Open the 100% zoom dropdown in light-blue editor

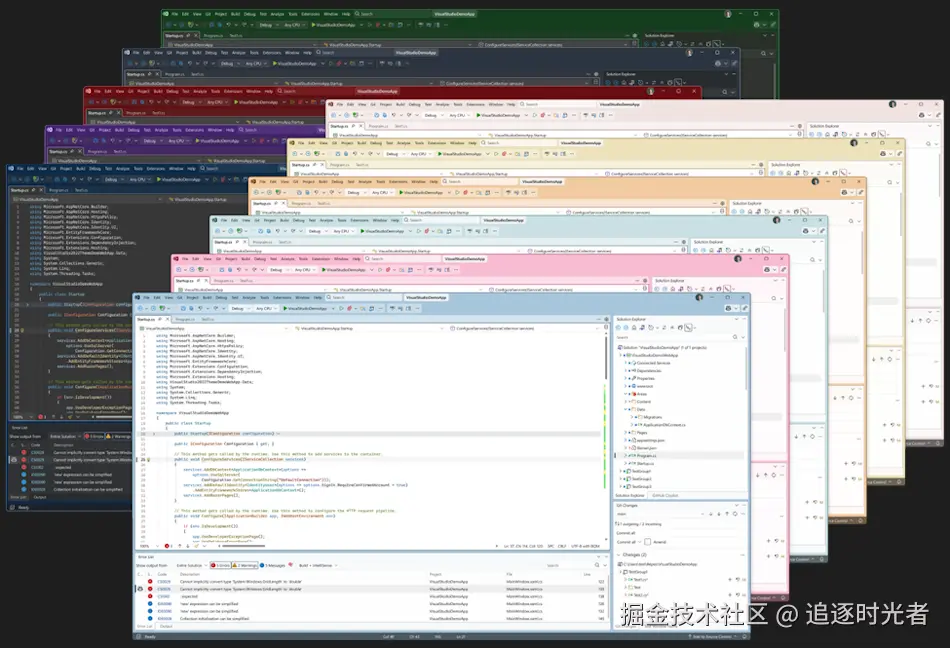(x=150, y=546)
